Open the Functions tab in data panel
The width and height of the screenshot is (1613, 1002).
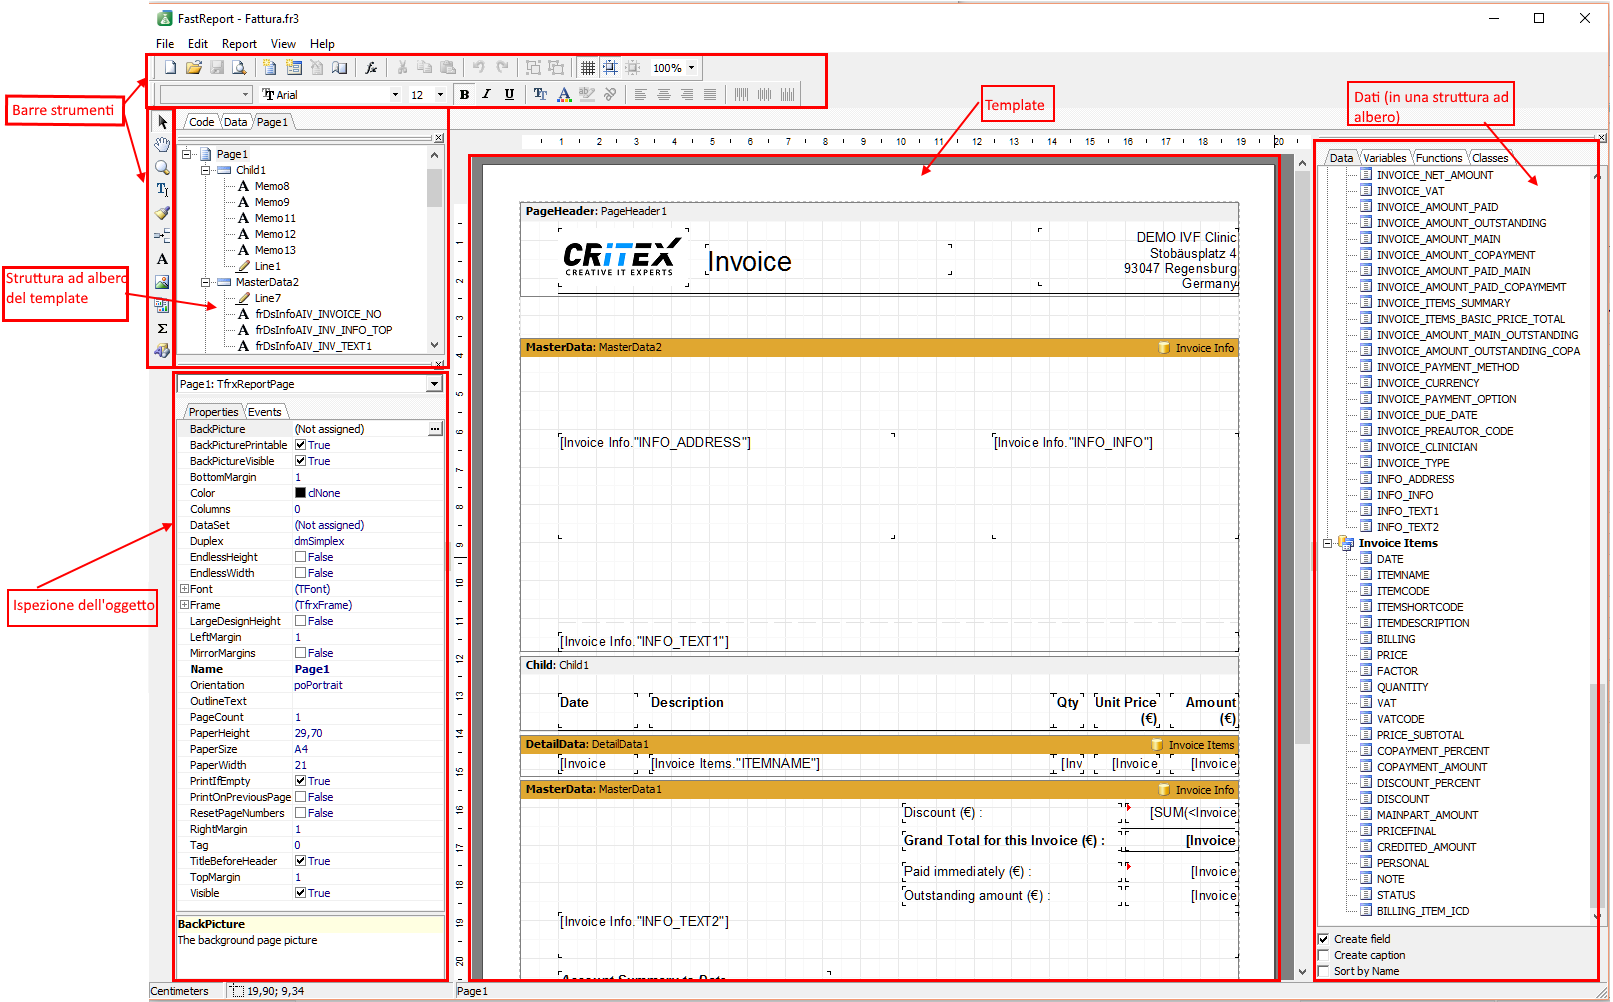pyautogui.click(x=1439, y=158)
